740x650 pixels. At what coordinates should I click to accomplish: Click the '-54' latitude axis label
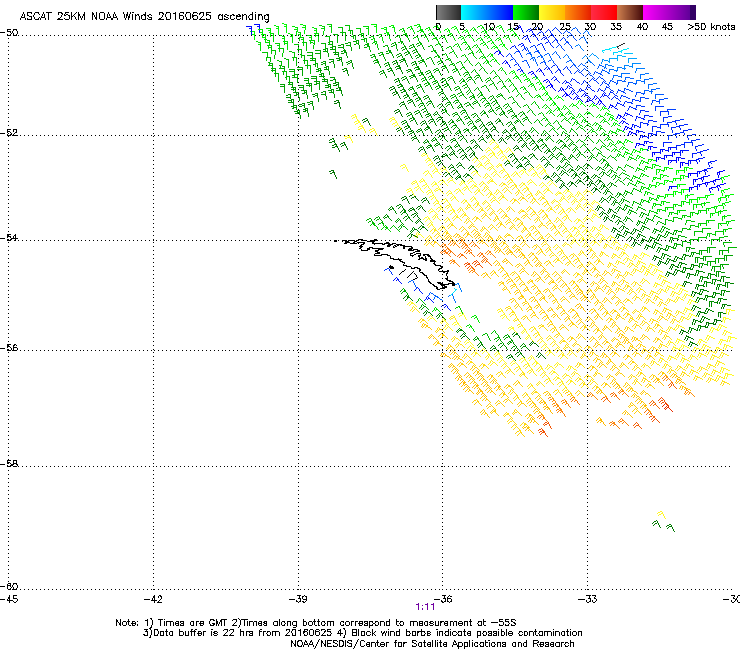[x=9, y=238]
